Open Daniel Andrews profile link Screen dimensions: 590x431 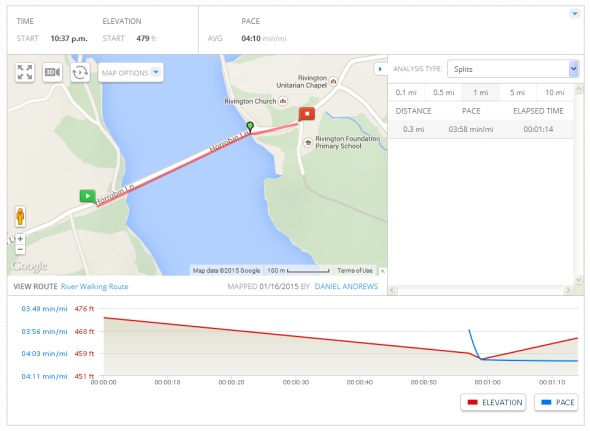click(346, 286)
